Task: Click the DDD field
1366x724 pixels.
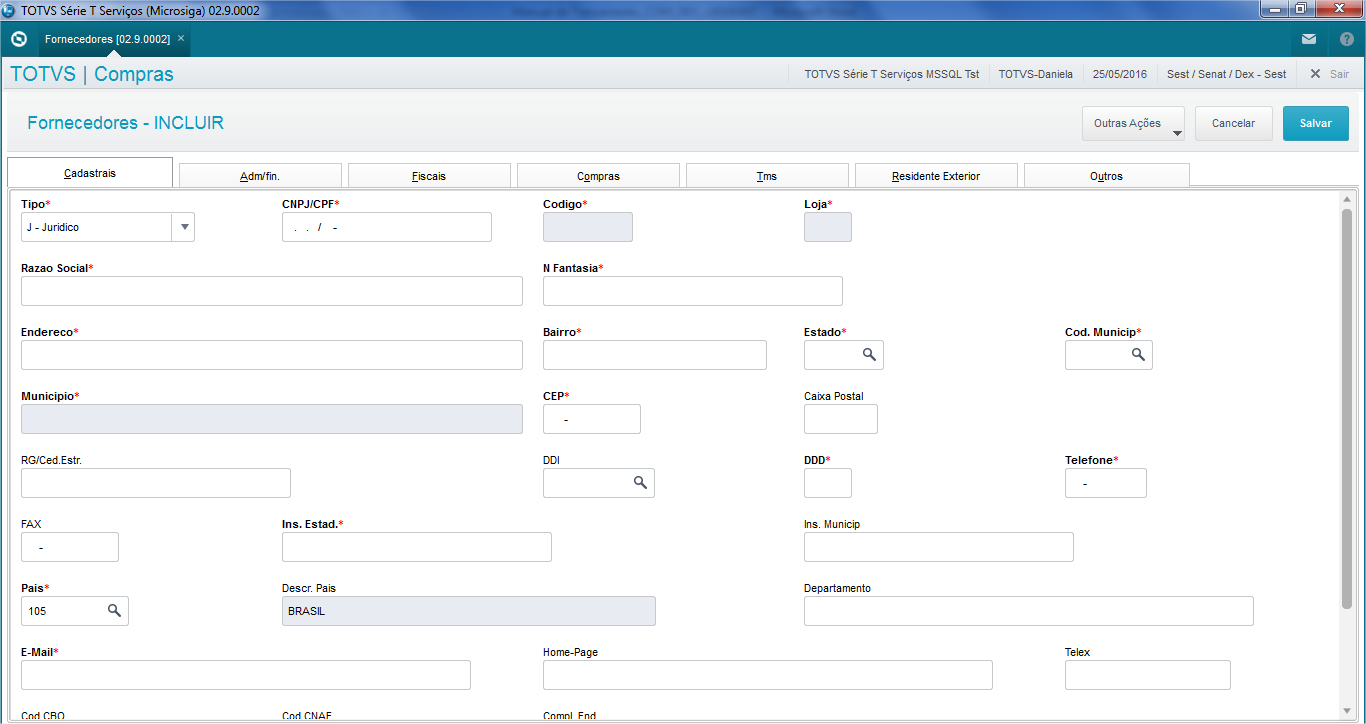Action: [x=828, y=483]
